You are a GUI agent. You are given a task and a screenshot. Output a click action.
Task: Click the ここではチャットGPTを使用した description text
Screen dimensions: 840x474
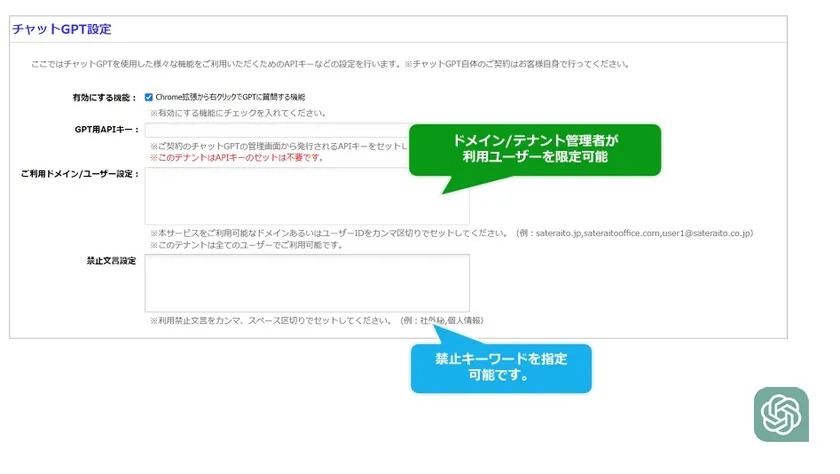(x=330, y=64)
